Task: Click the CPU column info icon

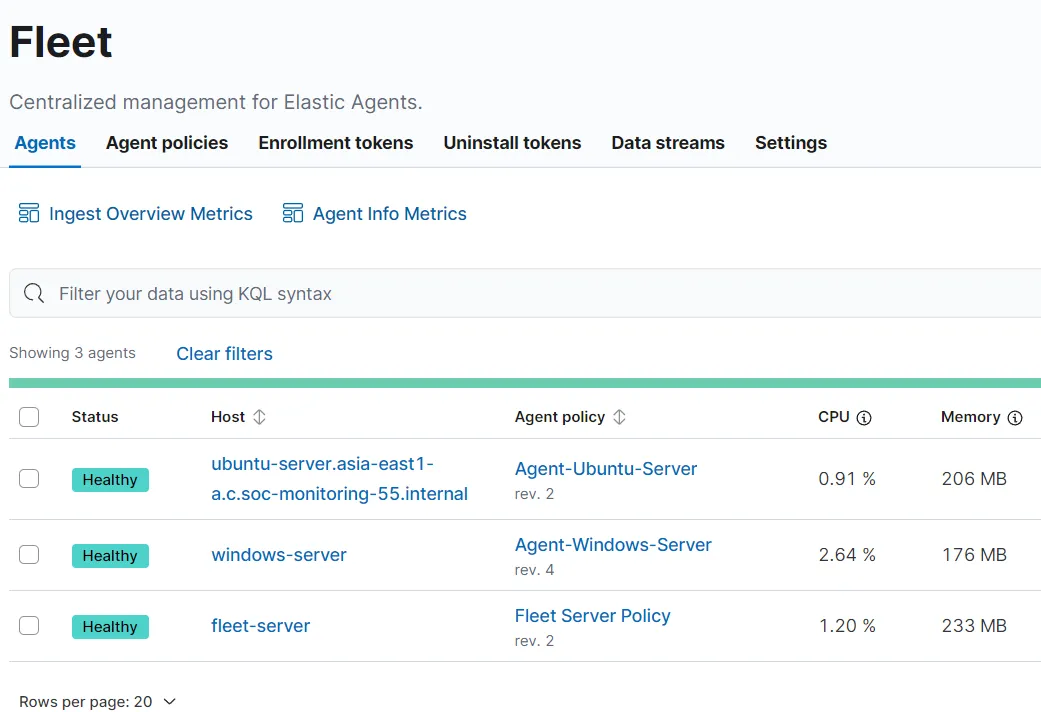Action: coord(866,417)
